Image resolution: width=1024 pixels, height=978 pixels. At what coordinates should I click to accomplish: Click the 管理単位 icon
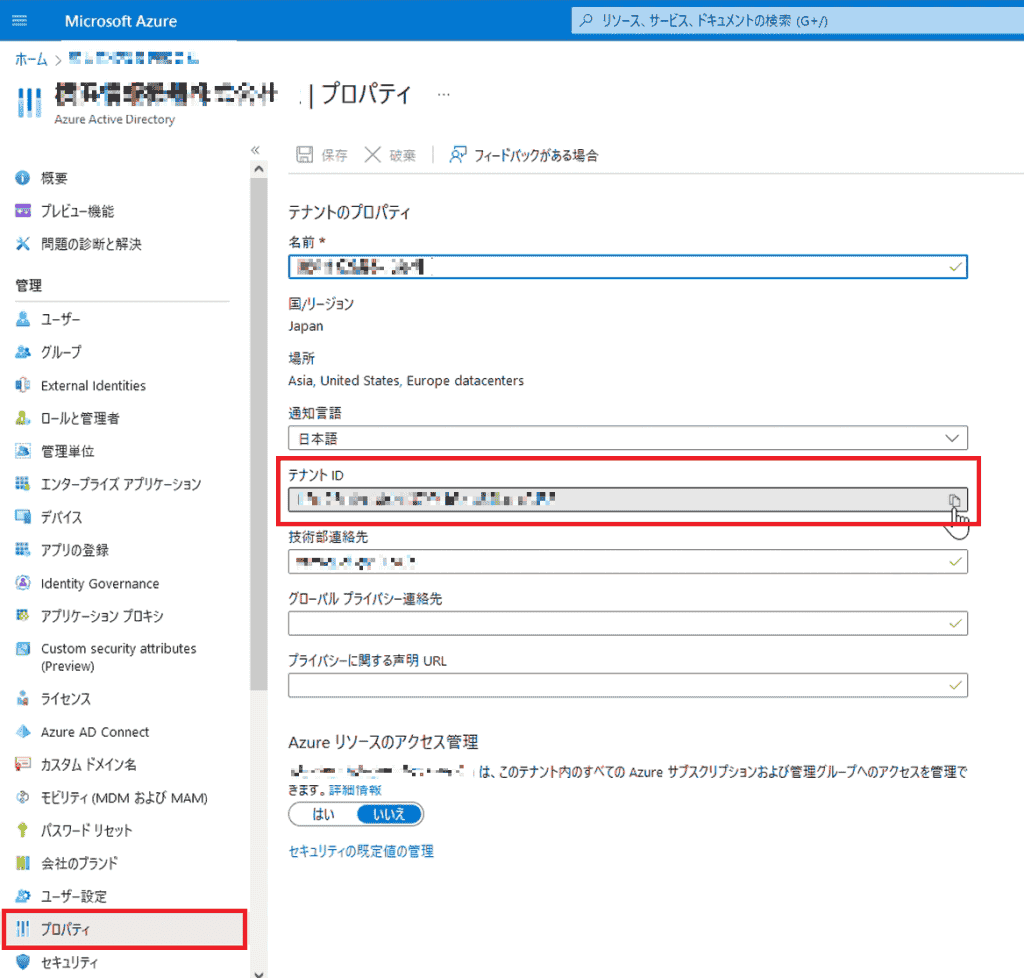(23, 451)
